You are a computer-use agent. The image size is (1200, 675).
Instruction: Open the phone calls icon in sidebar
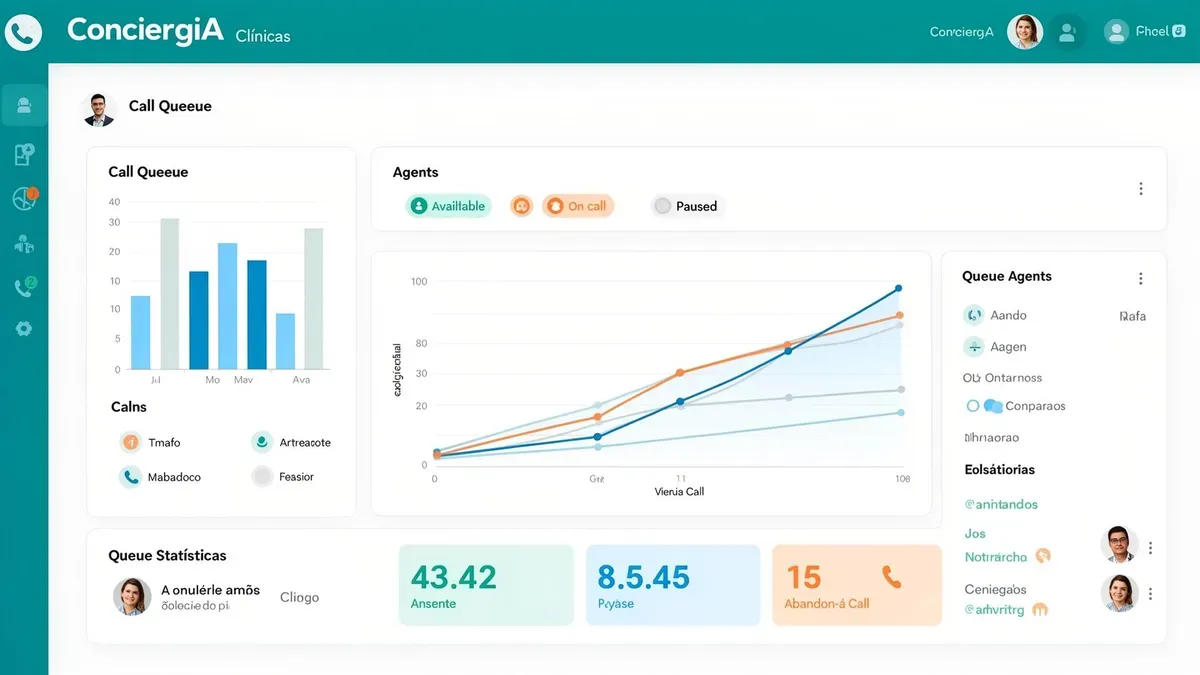[24, 287]
